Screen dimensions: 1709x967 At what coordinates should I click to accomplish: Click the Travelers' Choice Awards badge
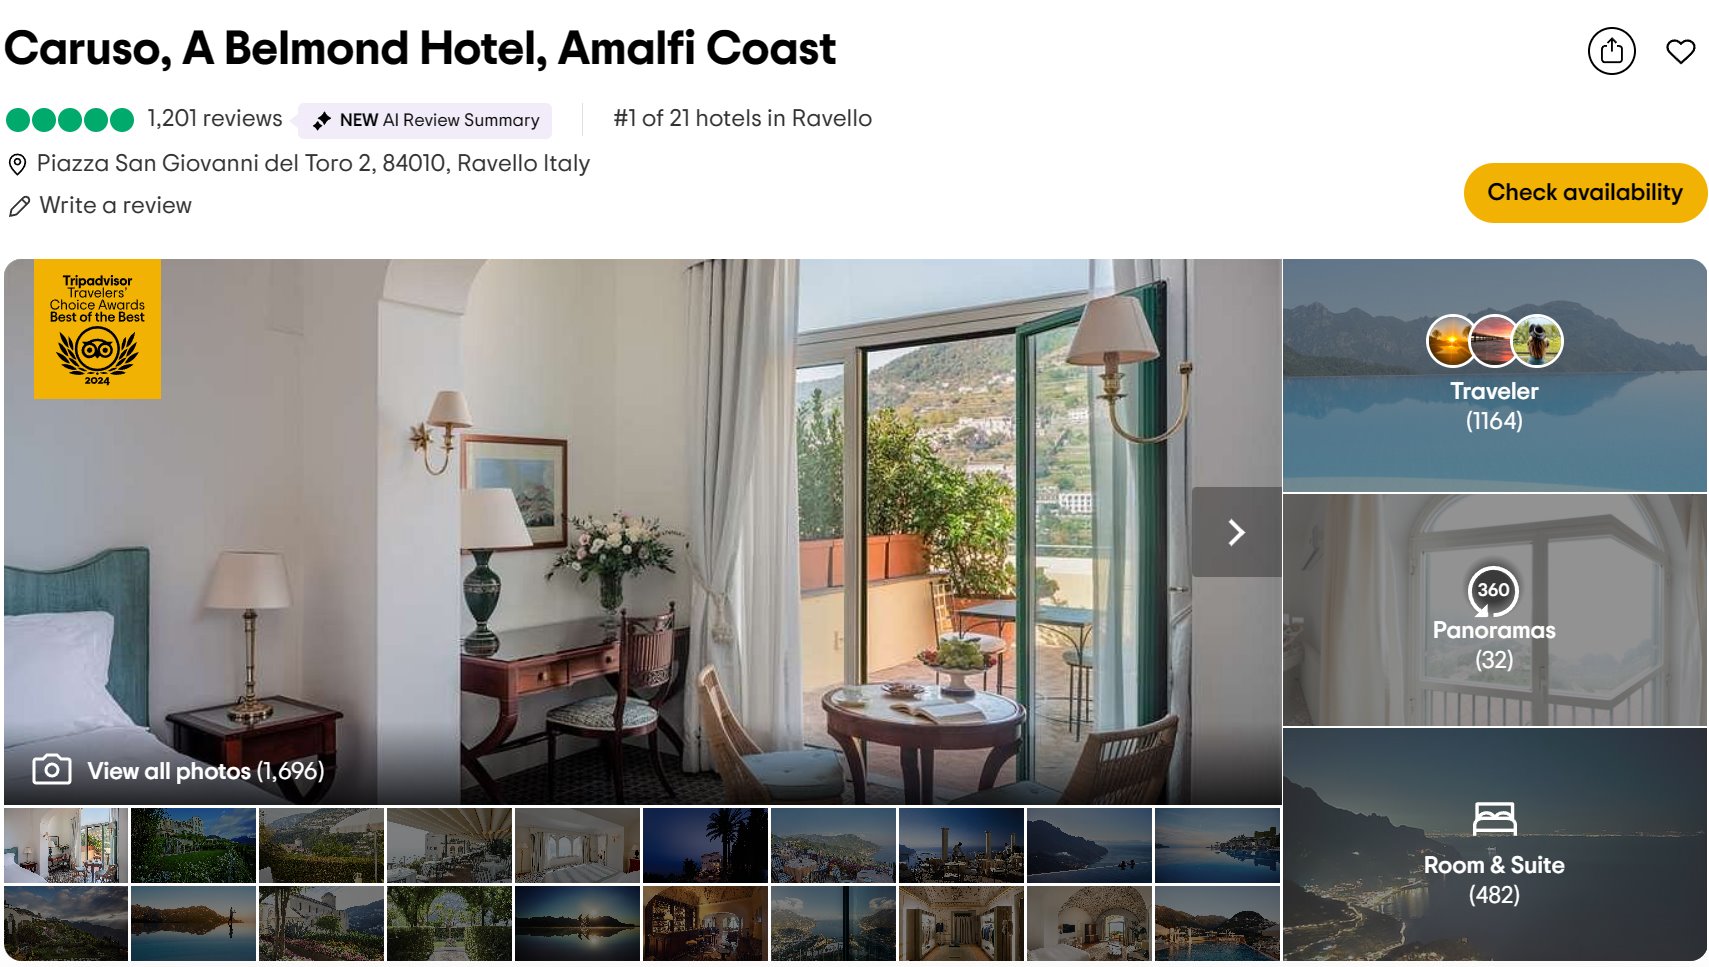tap(97, 329)
